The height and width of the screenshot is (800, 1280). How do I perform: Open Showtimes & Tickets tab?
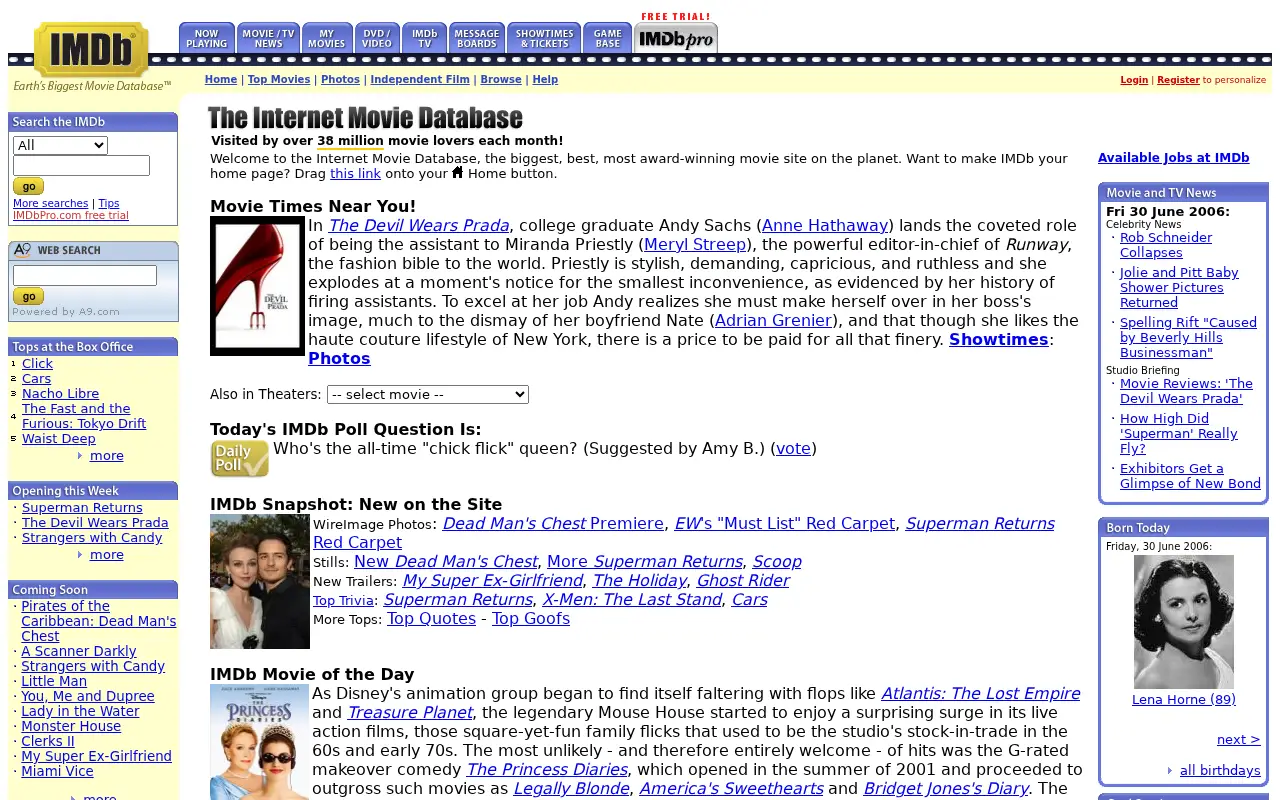tap(544, 38)
